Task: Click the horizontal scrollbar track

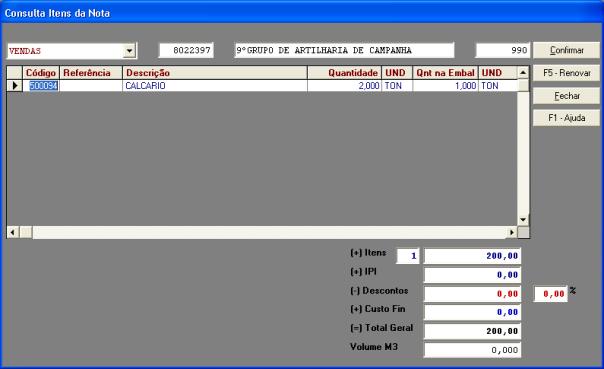Action: pyautogui.click(x=269, y=232)
